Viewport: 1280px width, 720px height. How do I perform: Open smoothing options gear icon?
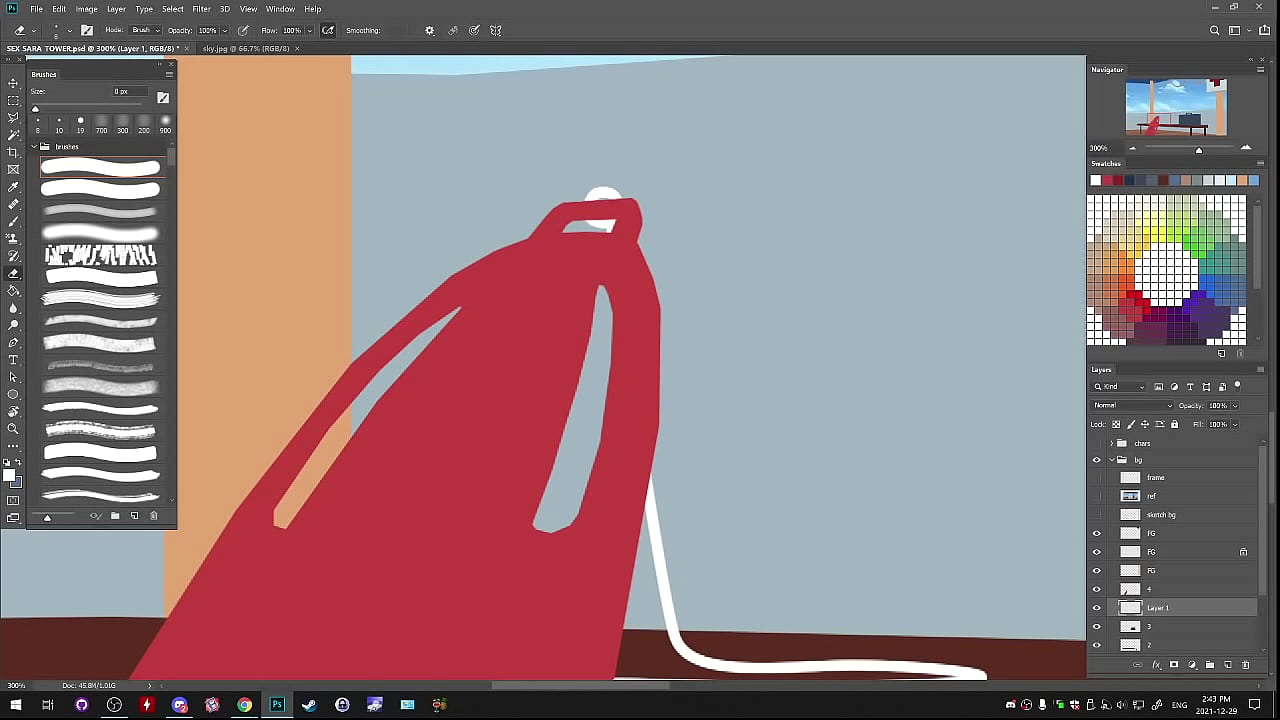point(430,30)
